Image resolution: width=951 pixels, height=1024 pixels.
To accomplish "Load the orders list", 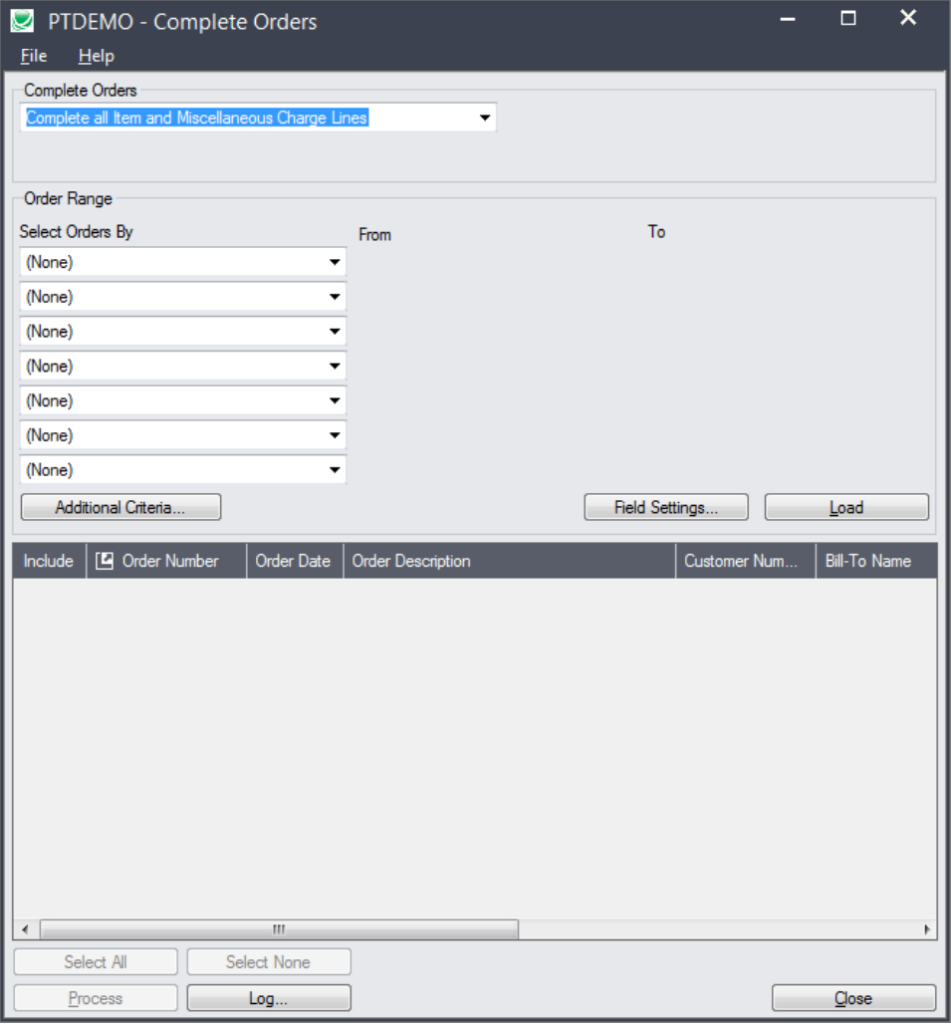I will pos(846,507).
